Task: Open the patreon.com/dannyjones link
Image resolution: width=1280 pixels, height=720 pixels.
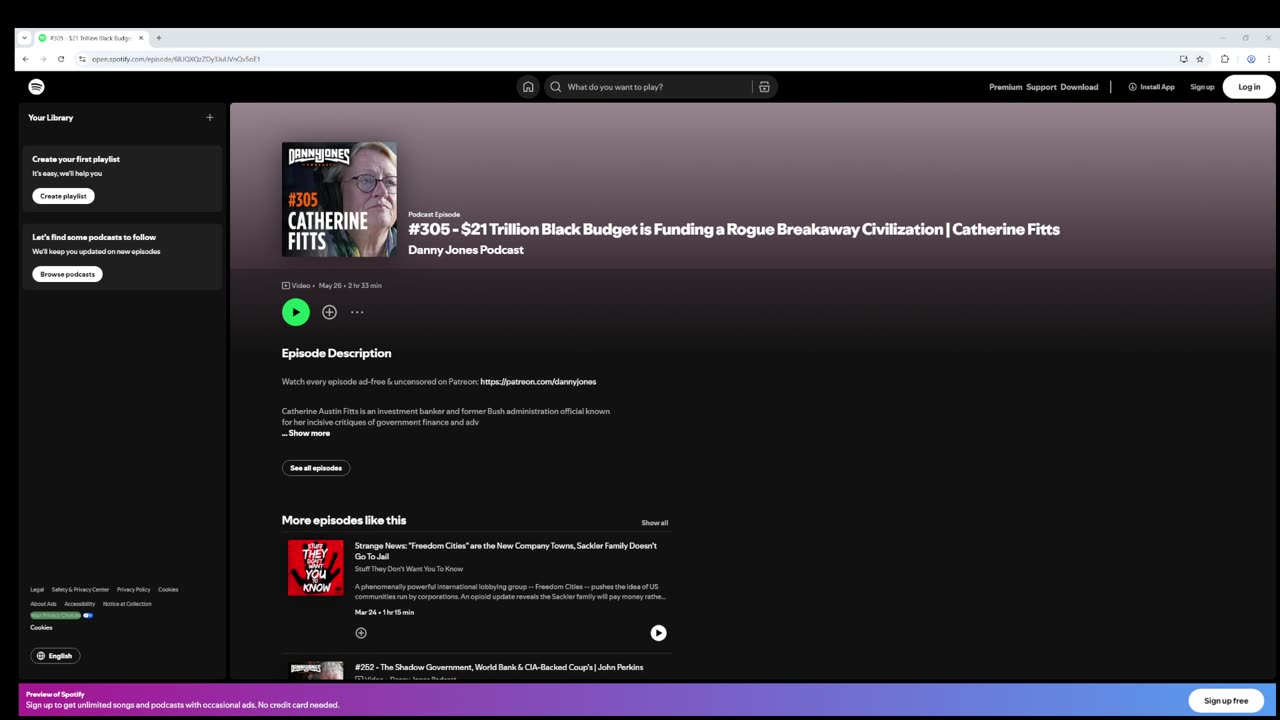Action: [x=538, y=382]
